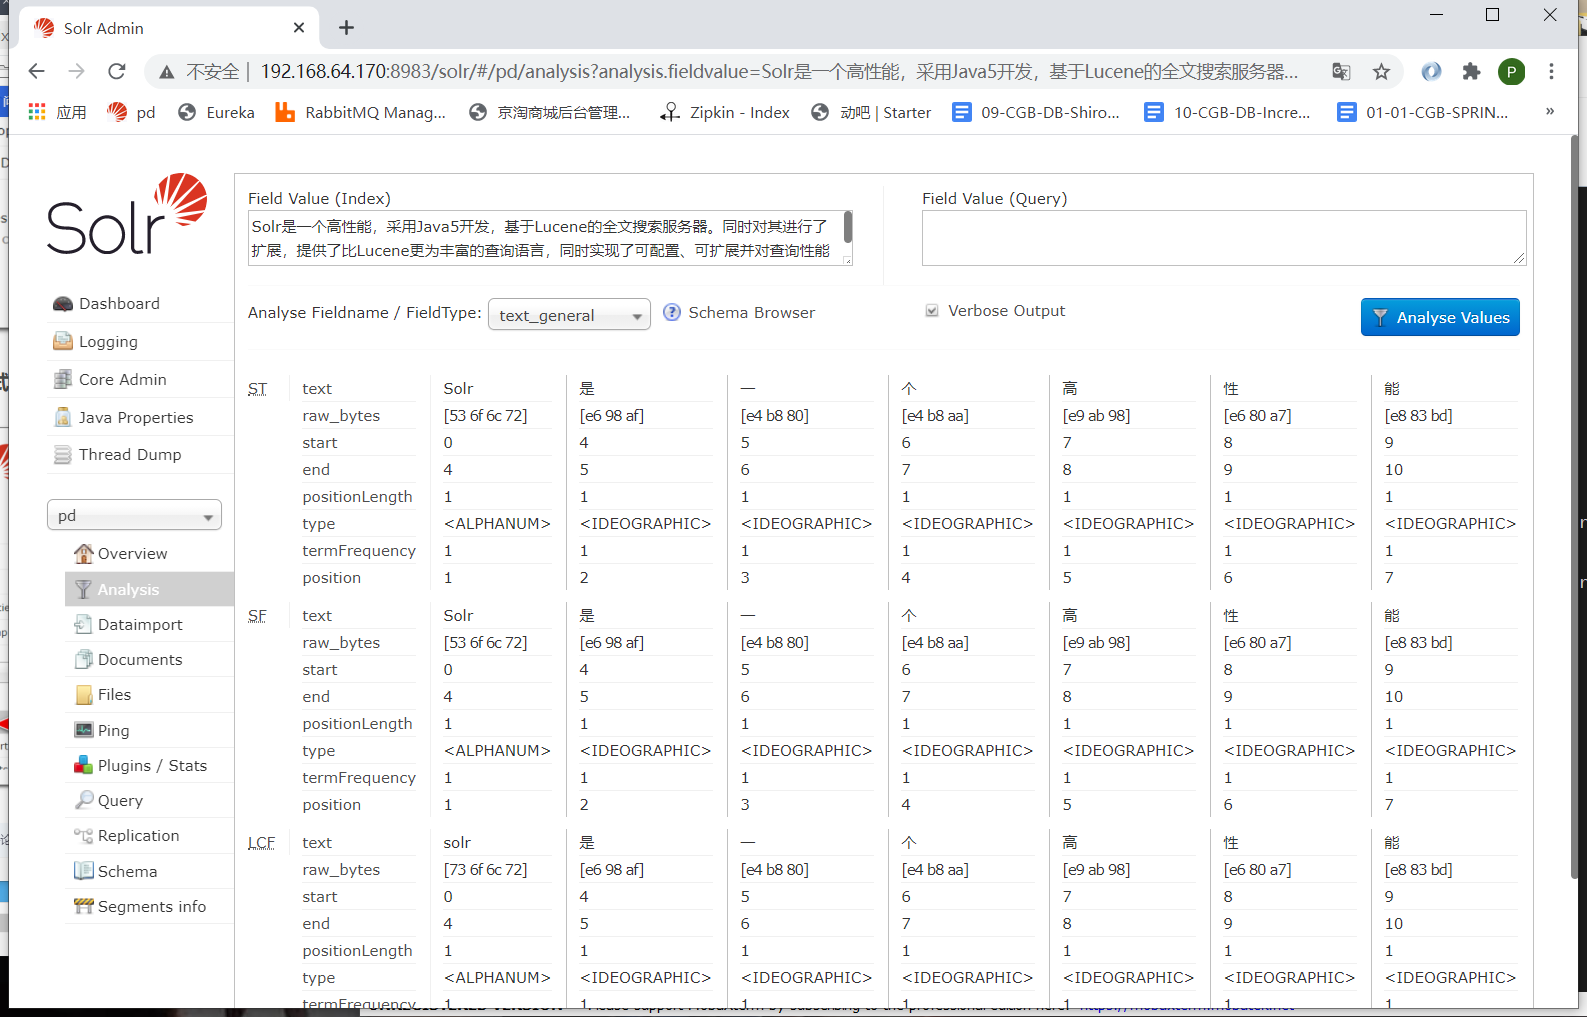Image resolution: width=1587 pixels, height=1017 pixels.
Task: Open the browser extensions puzzle icon
Action: pyautogui.click(x=1471, y=71)
